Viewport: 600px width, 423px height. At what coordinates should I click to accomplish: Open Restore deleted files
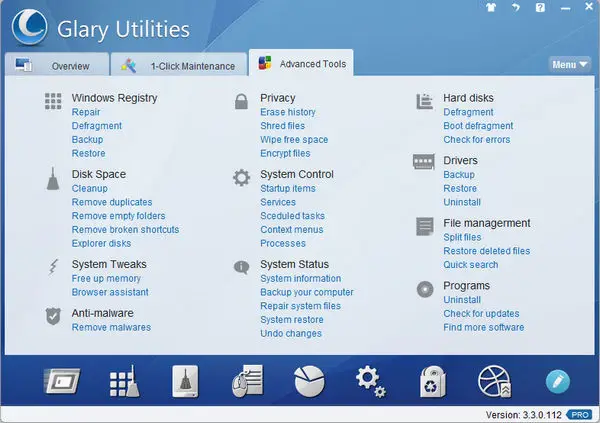(487, 251)
